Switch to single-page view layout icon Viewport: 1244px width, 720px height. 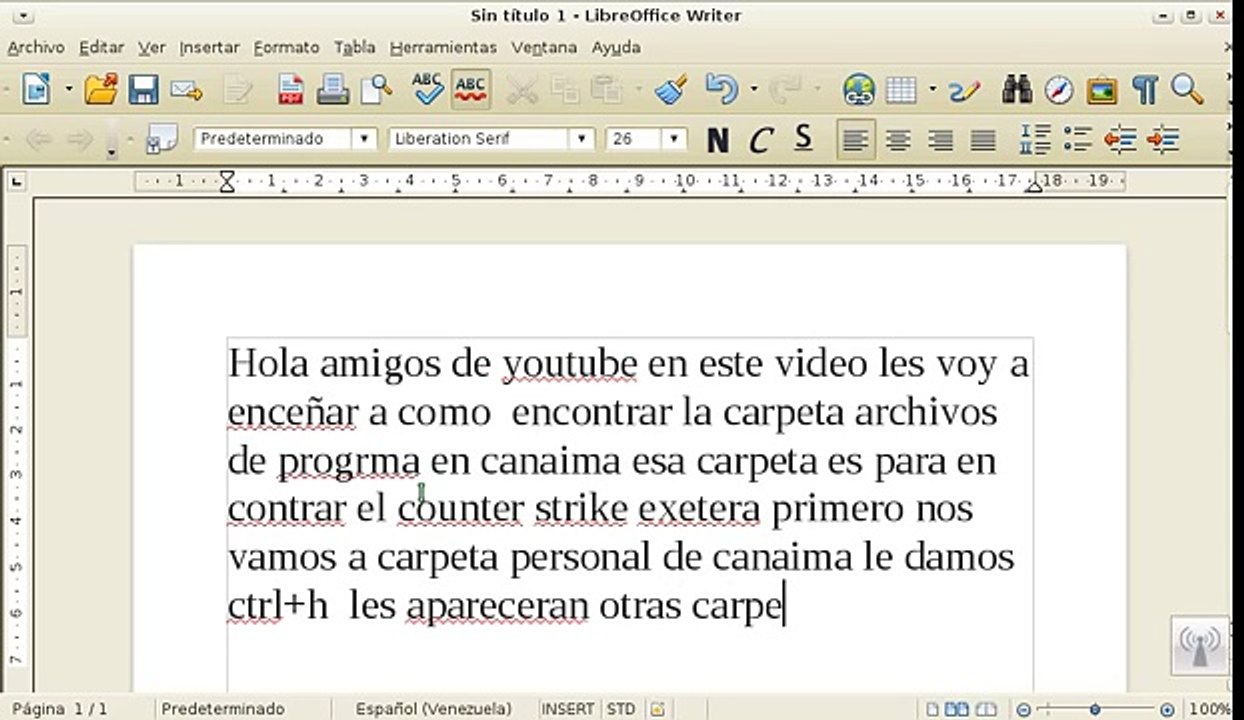933,709
